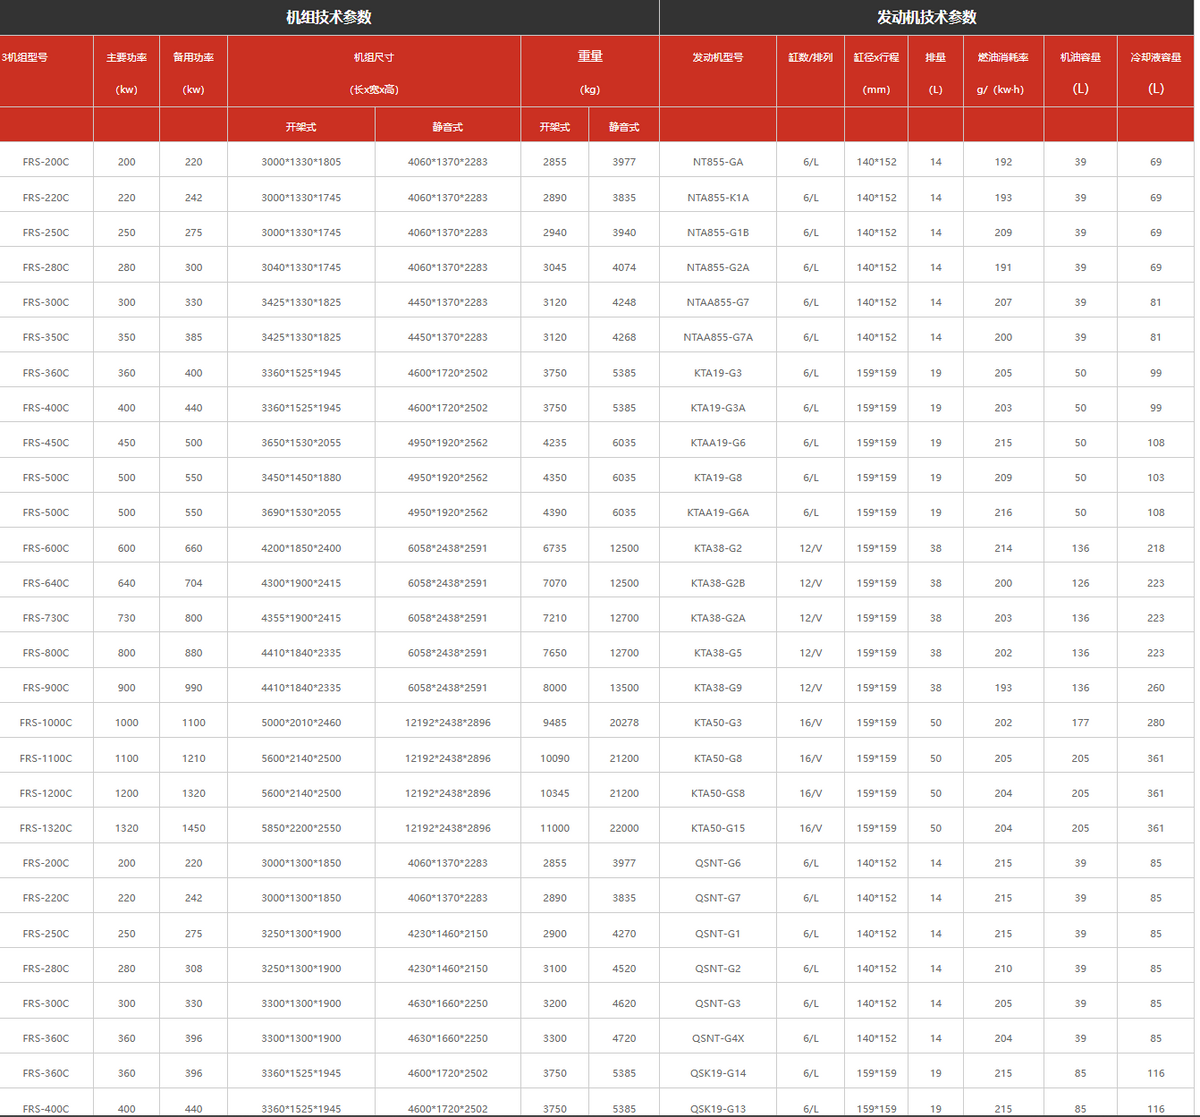Click the FRS-1320C model cell
The image size is (1200, 1117).
[x=46, y=828]
